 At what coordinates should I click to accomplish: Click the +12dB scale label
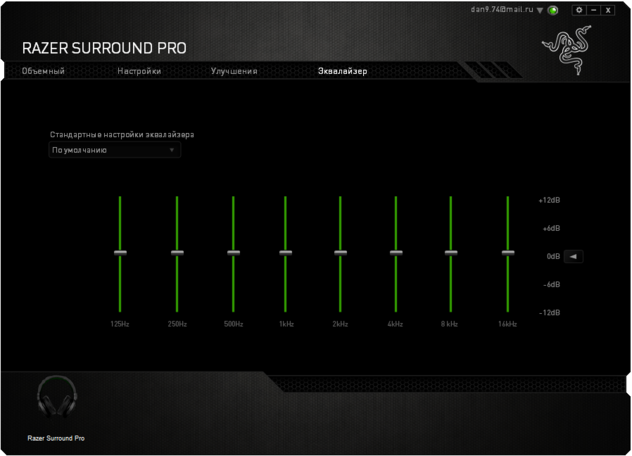(549, 200)
